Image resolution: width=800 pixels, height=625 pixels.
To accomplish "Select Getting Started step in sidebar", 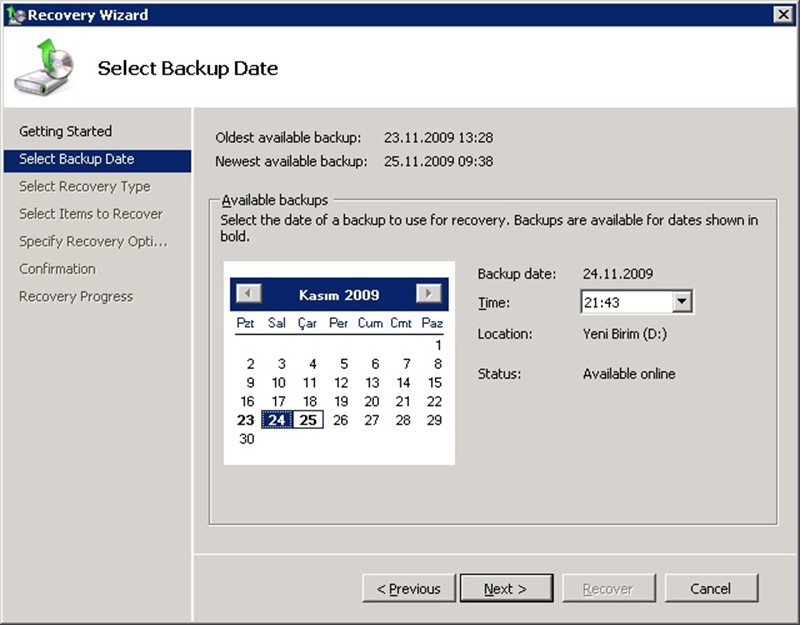I will [x=66, y=131].
